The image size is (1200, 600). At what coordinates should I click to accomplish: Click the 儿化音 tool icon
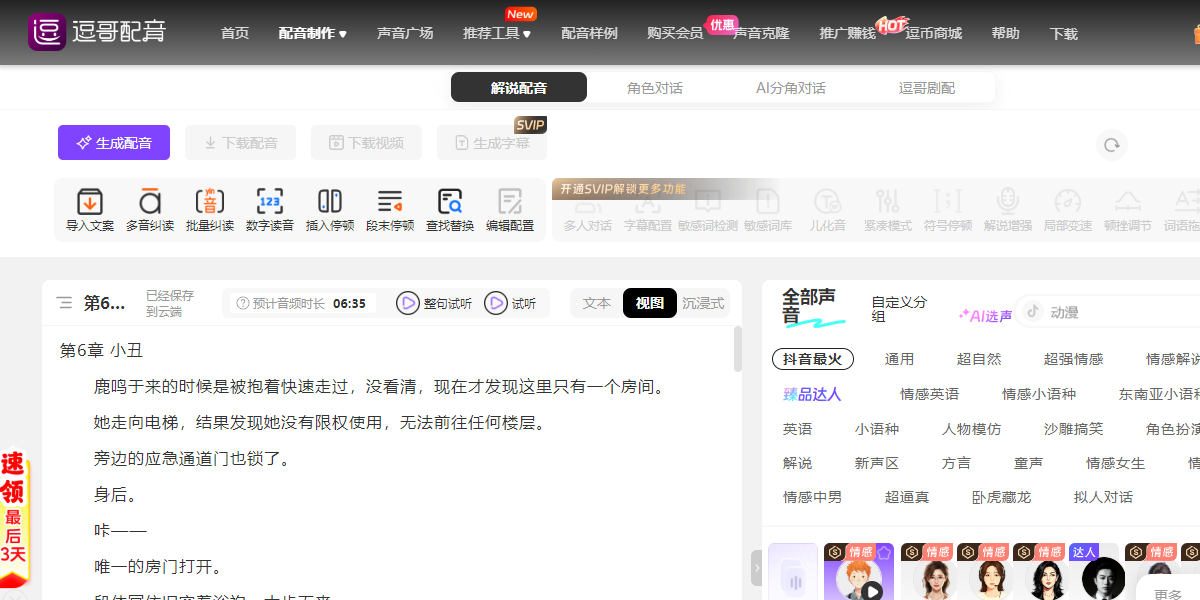tap(828, 203)
